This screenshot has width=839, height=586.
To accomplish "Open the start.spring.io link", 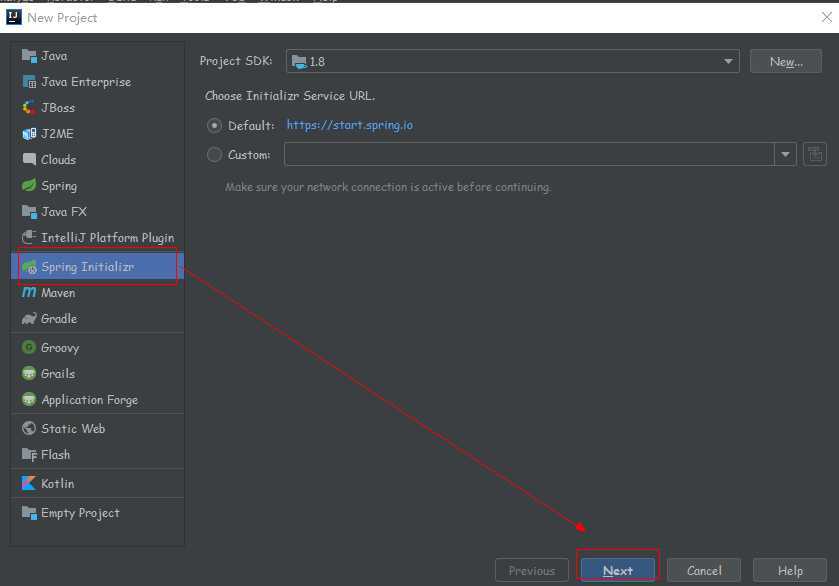I will click(x=349, y=125).
